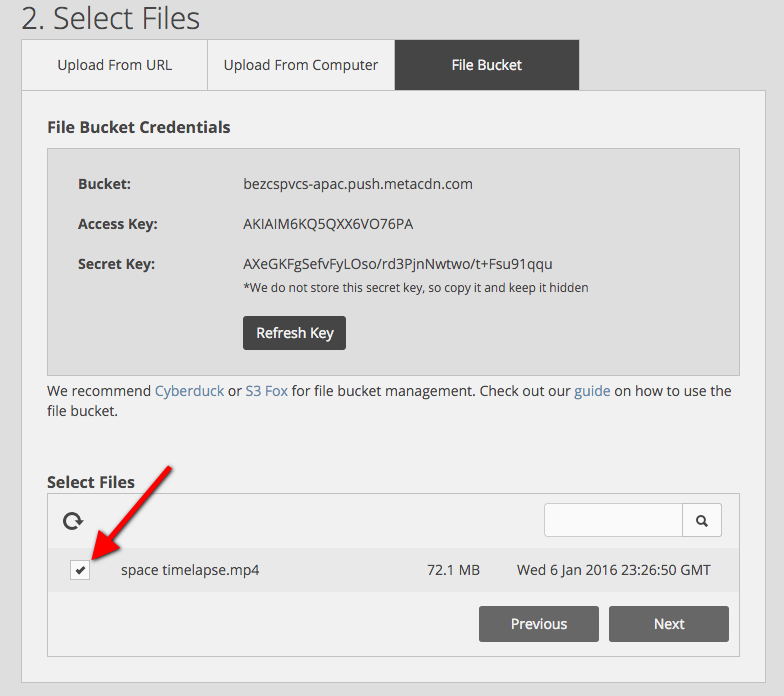Uncheck the space timelapse.mp4 checkbox

(80, 570)
